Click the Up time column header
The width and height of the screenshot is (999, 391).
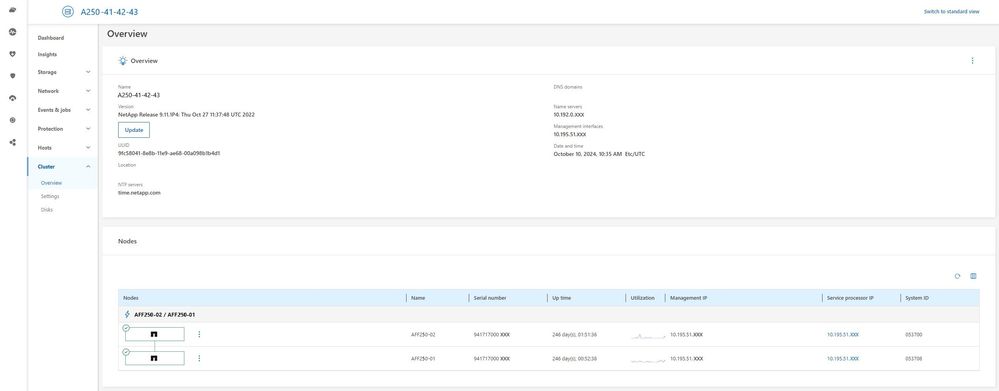[x=561, y=298]
